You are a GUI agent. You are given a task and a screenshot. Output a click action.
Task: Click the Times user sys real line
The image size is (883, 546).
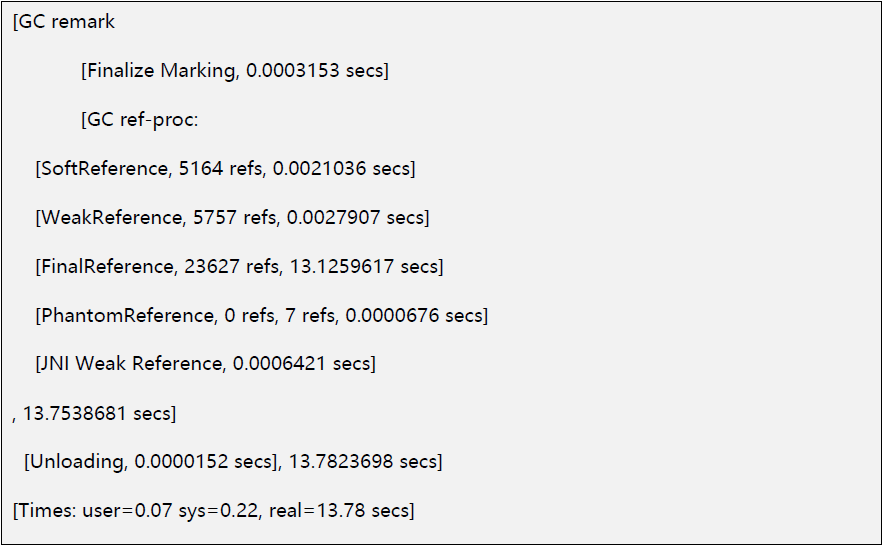[x=213, y=511]
